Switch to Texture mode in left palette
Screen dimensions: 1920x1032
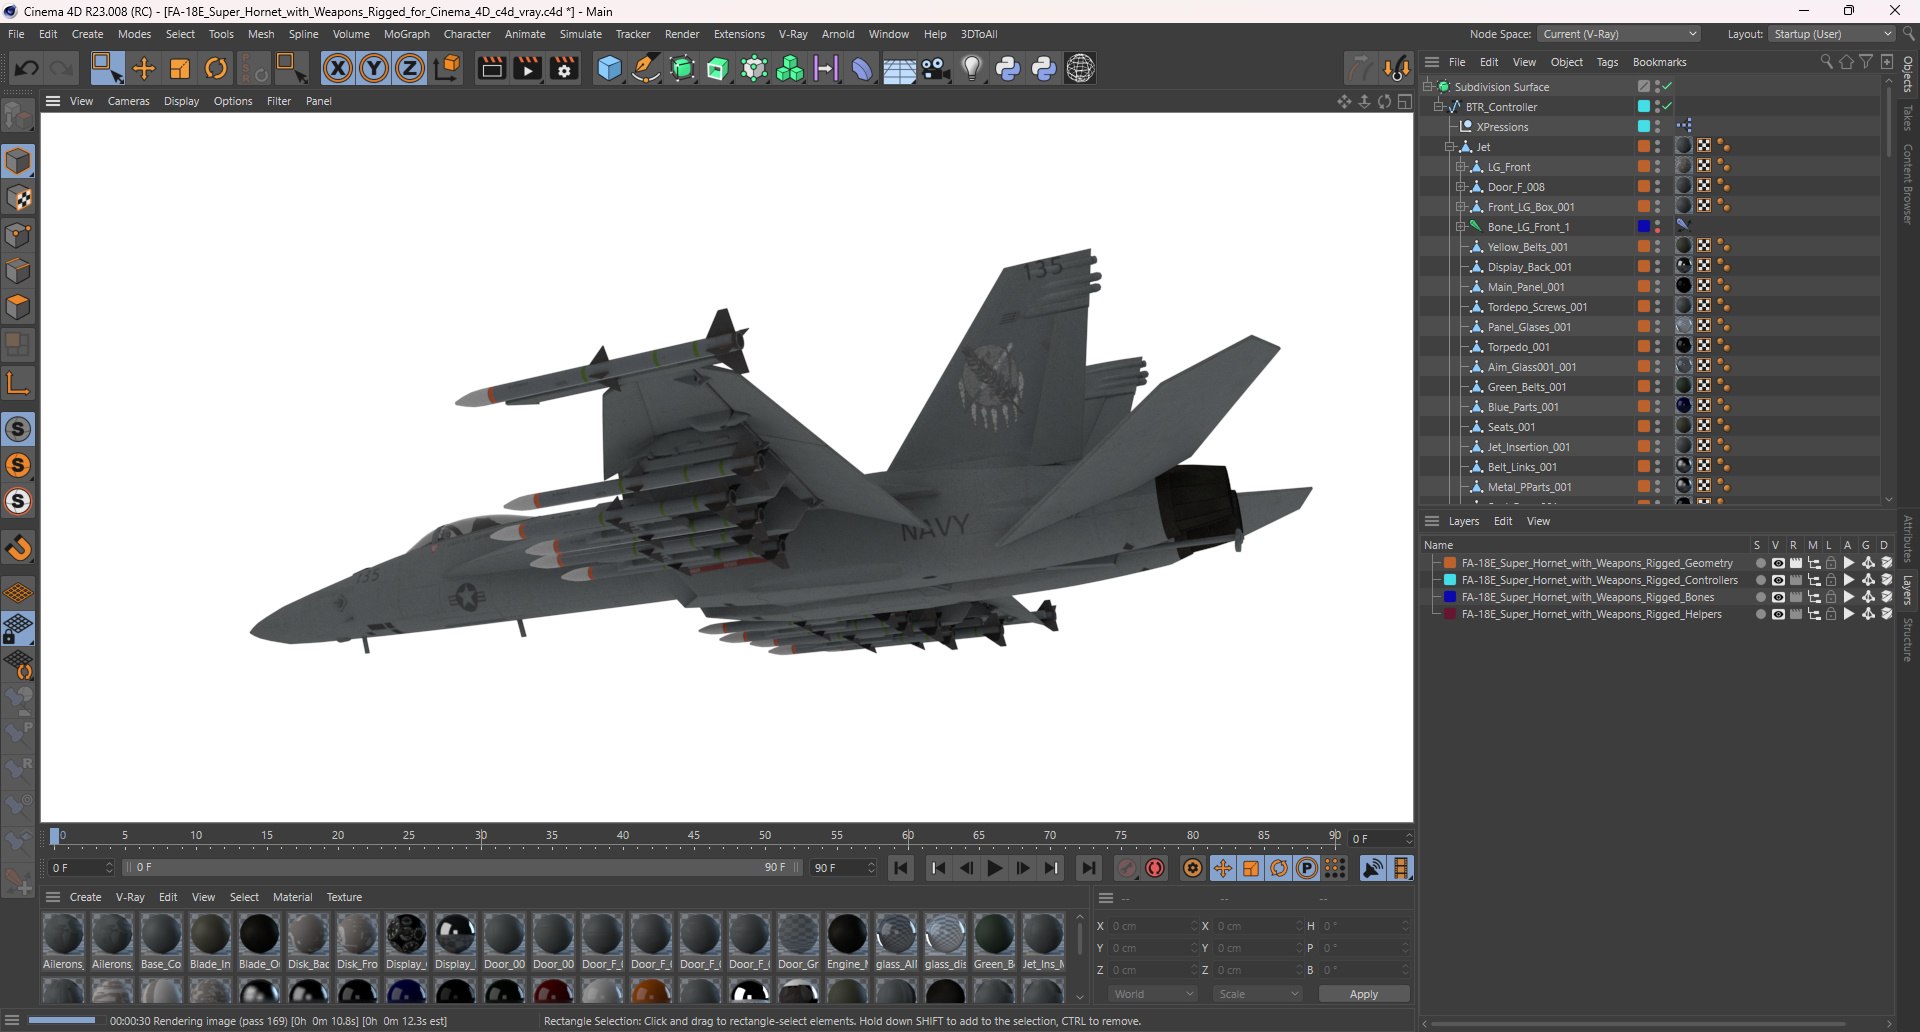19,198
